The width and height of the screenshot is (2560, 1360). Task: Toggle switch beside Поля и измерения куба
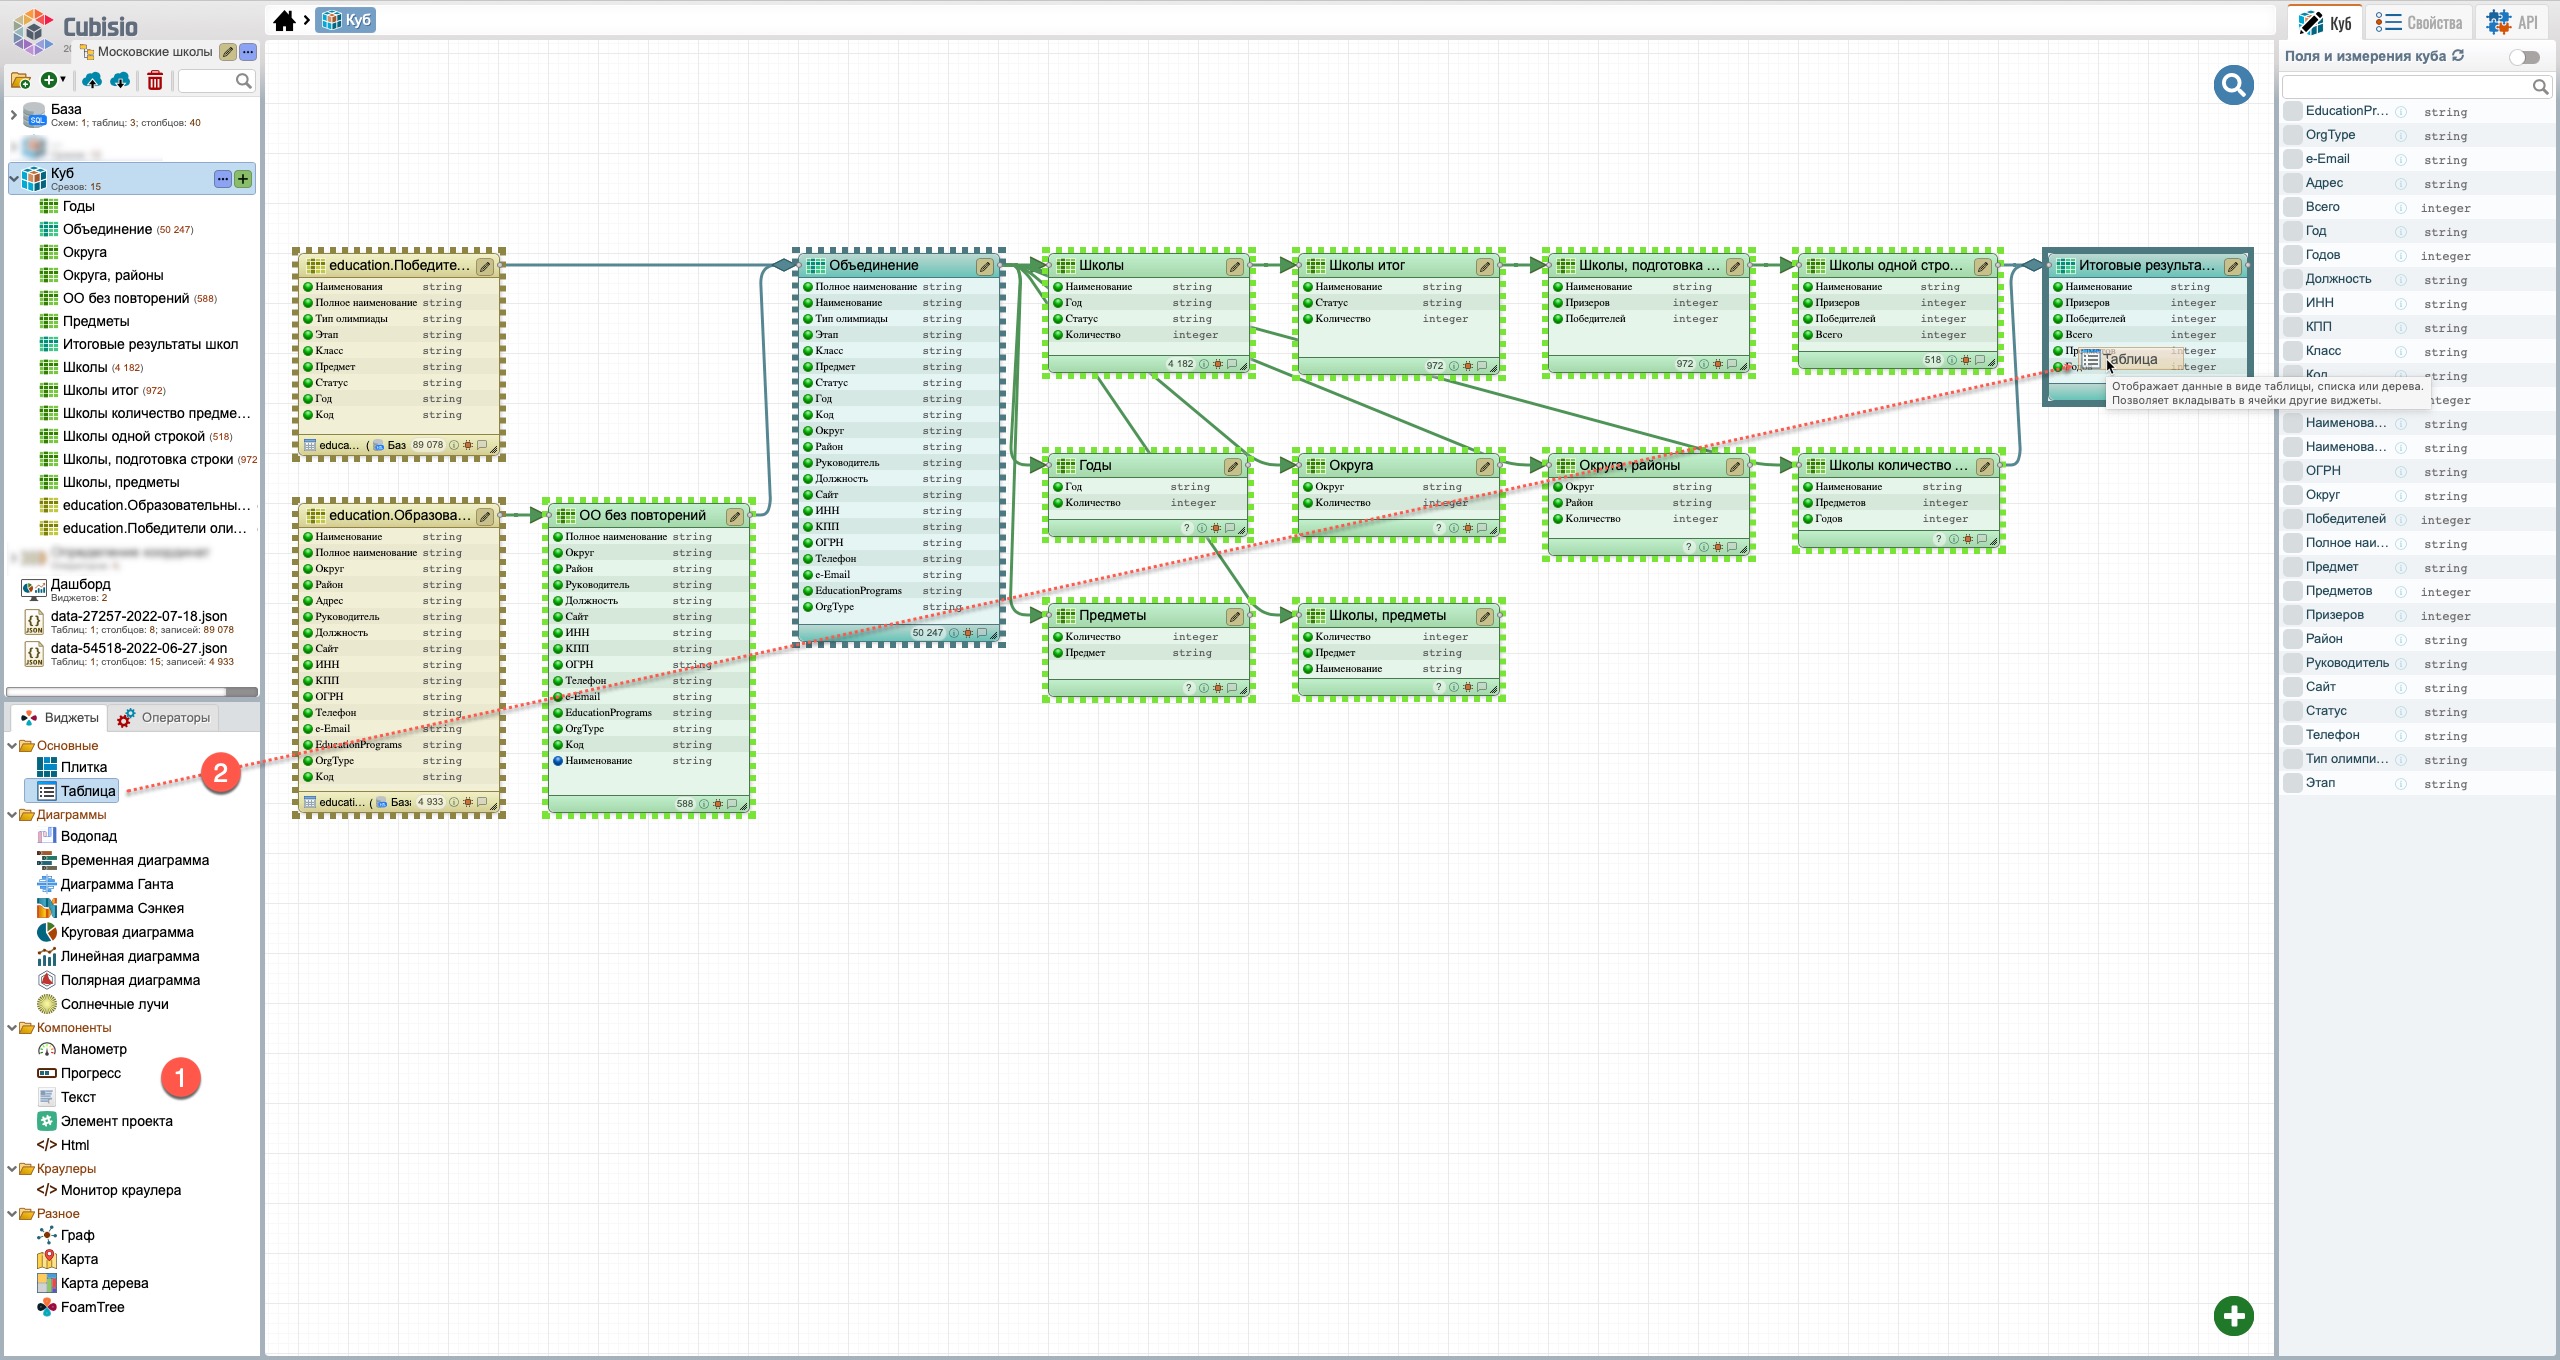point(2523,57)
